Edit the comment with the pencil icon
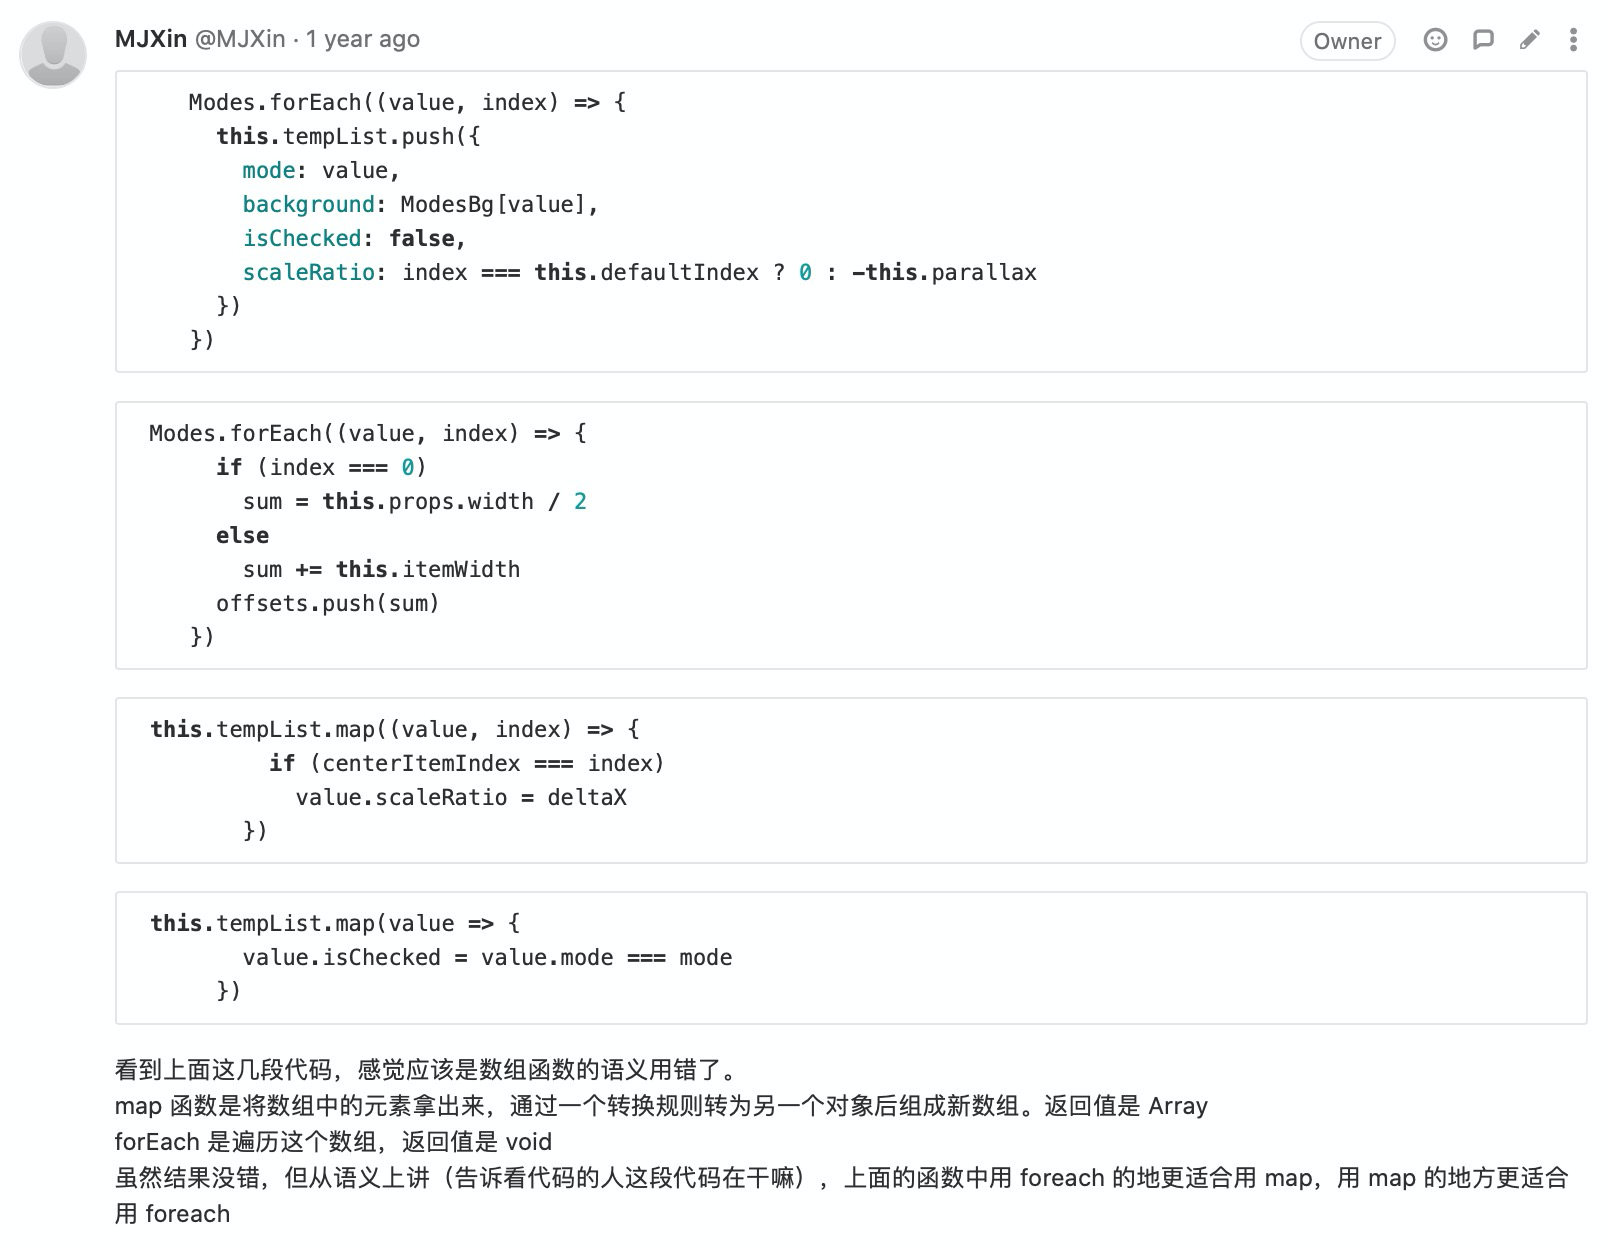This screenshot has height=1250, width=1608. coord(1529,40)
